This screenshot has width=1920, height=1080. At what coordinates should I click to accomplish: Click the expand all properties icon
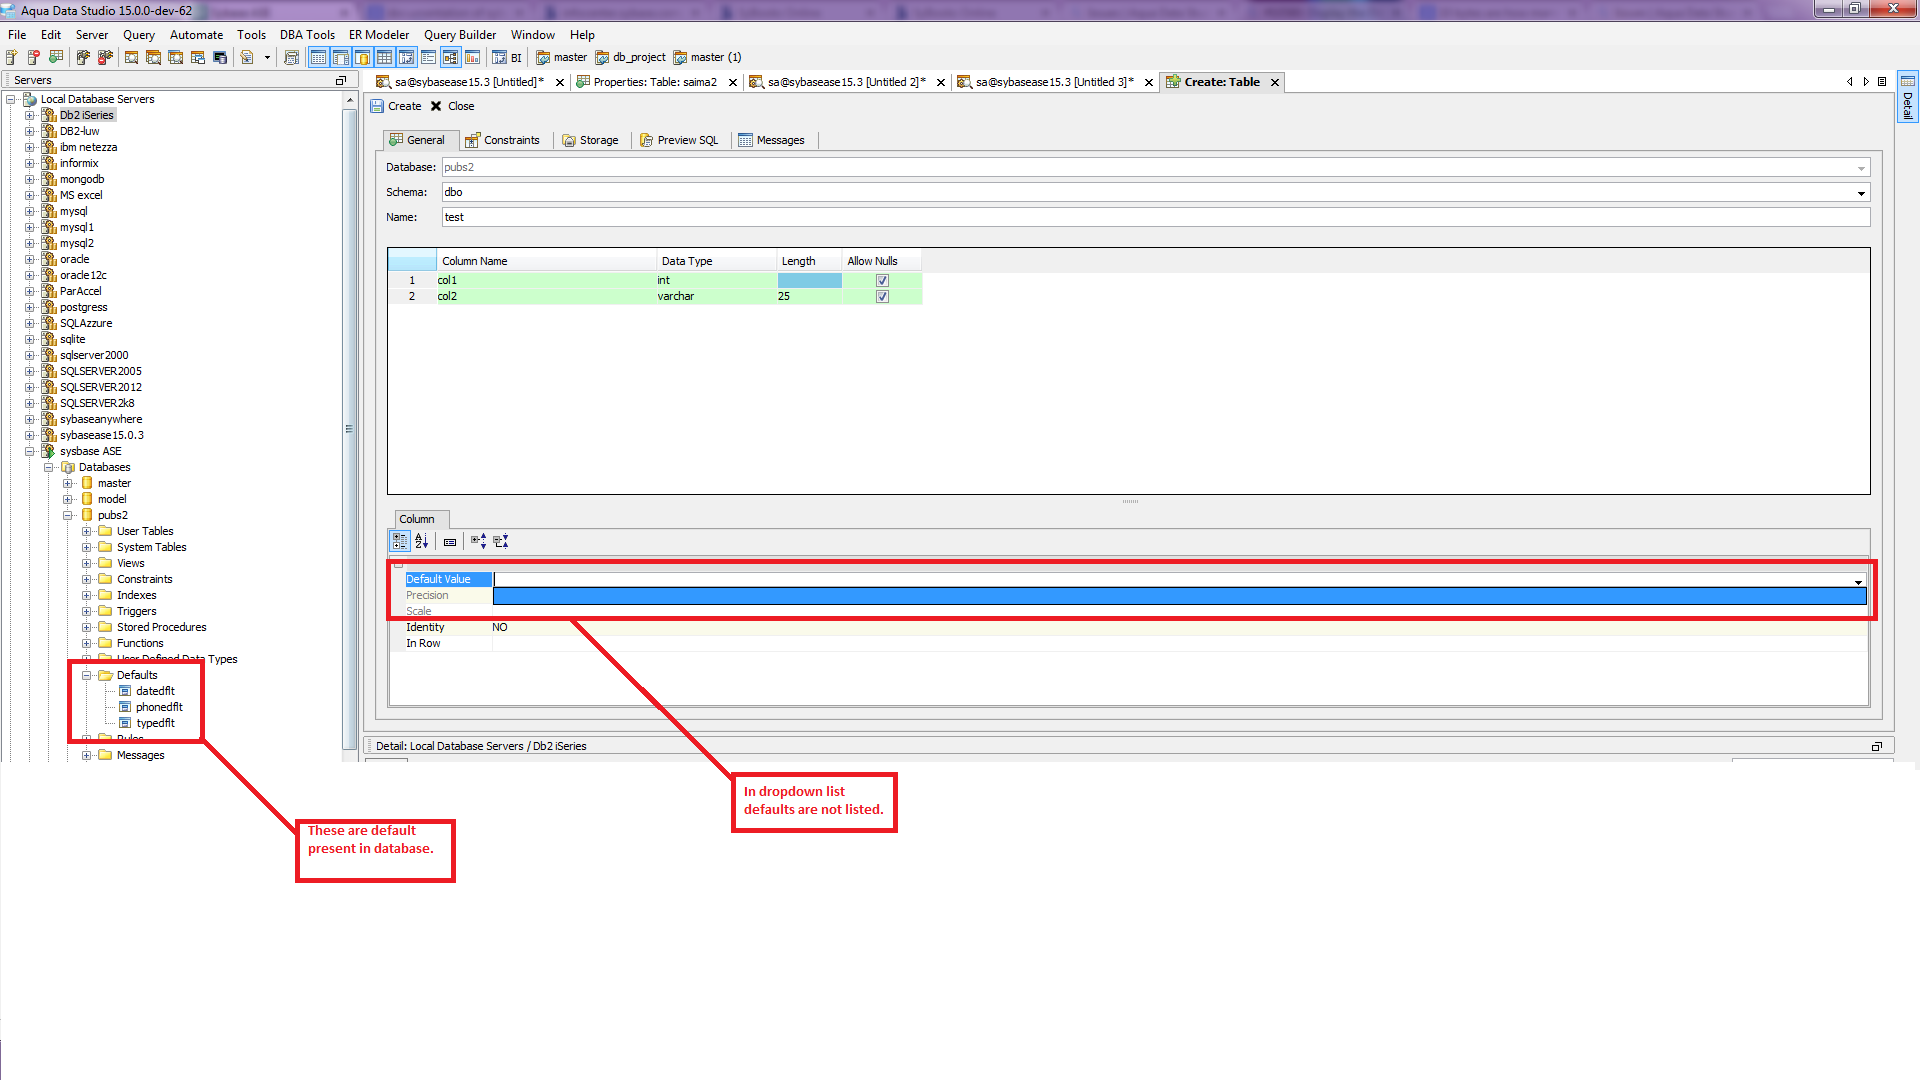click(478, 541)
